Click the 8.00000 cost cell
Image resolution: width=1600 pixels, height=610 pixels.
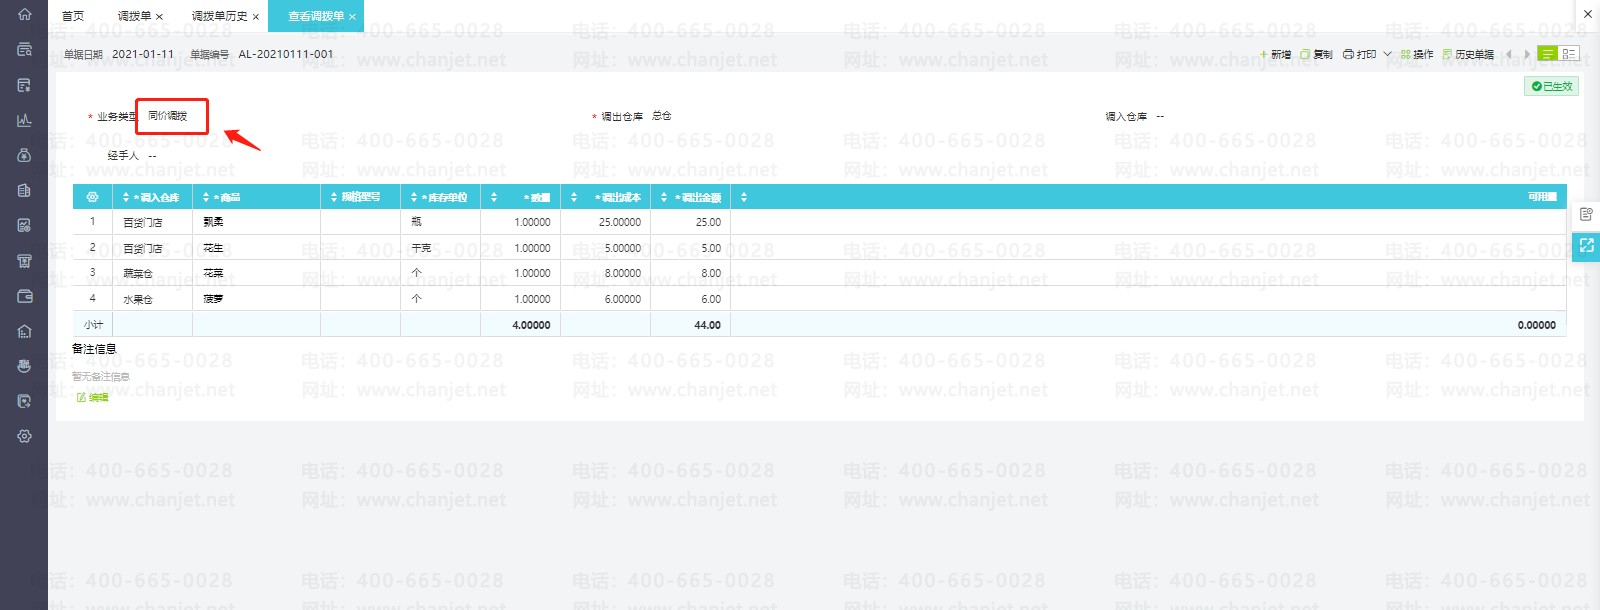point(623,273)
